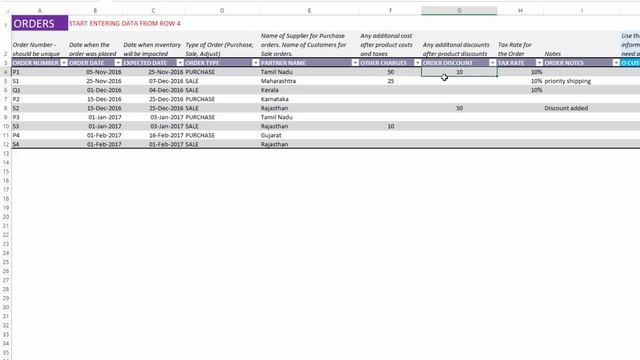Image resolution: width=640 pixels, height=360 pixels.
Task: Select expected date 07-Dec-2016 cell
Action: pyautogui.click(x=153, y=81)
